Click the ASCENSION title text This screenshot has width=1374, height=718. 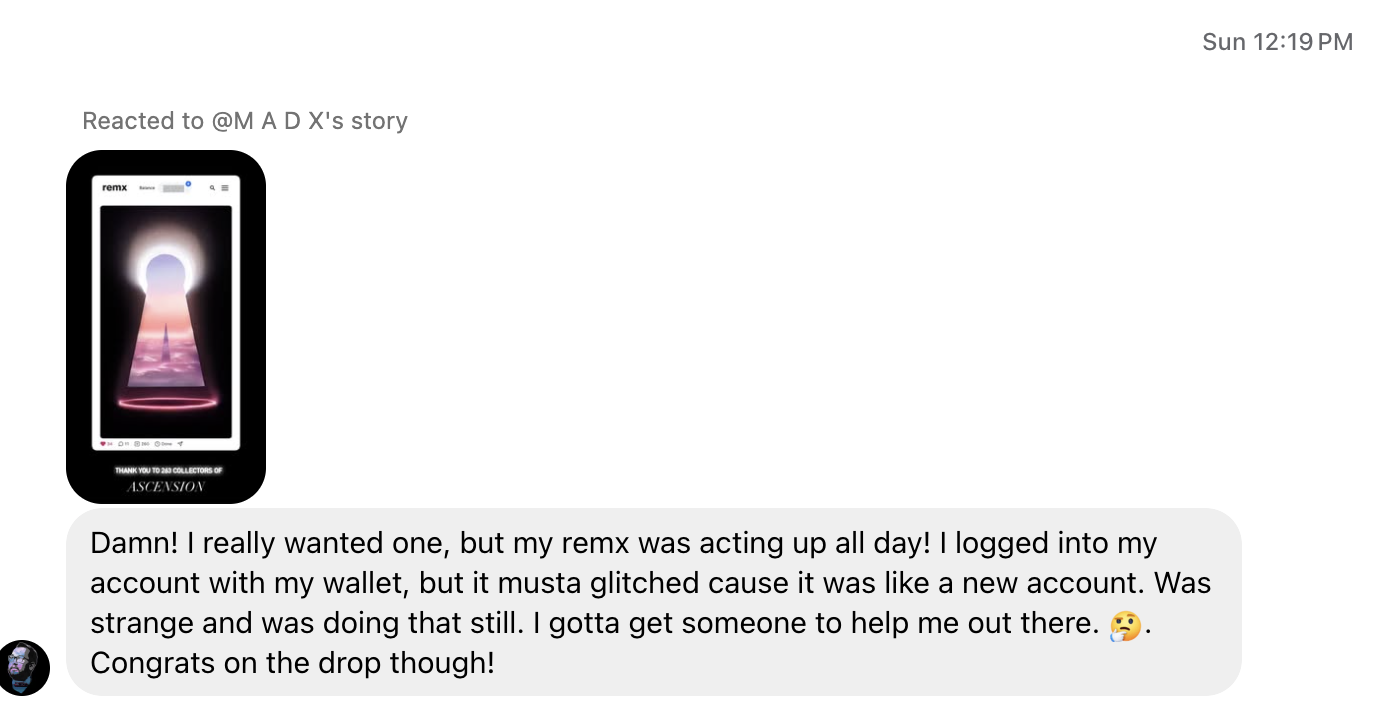coord(166,487)
